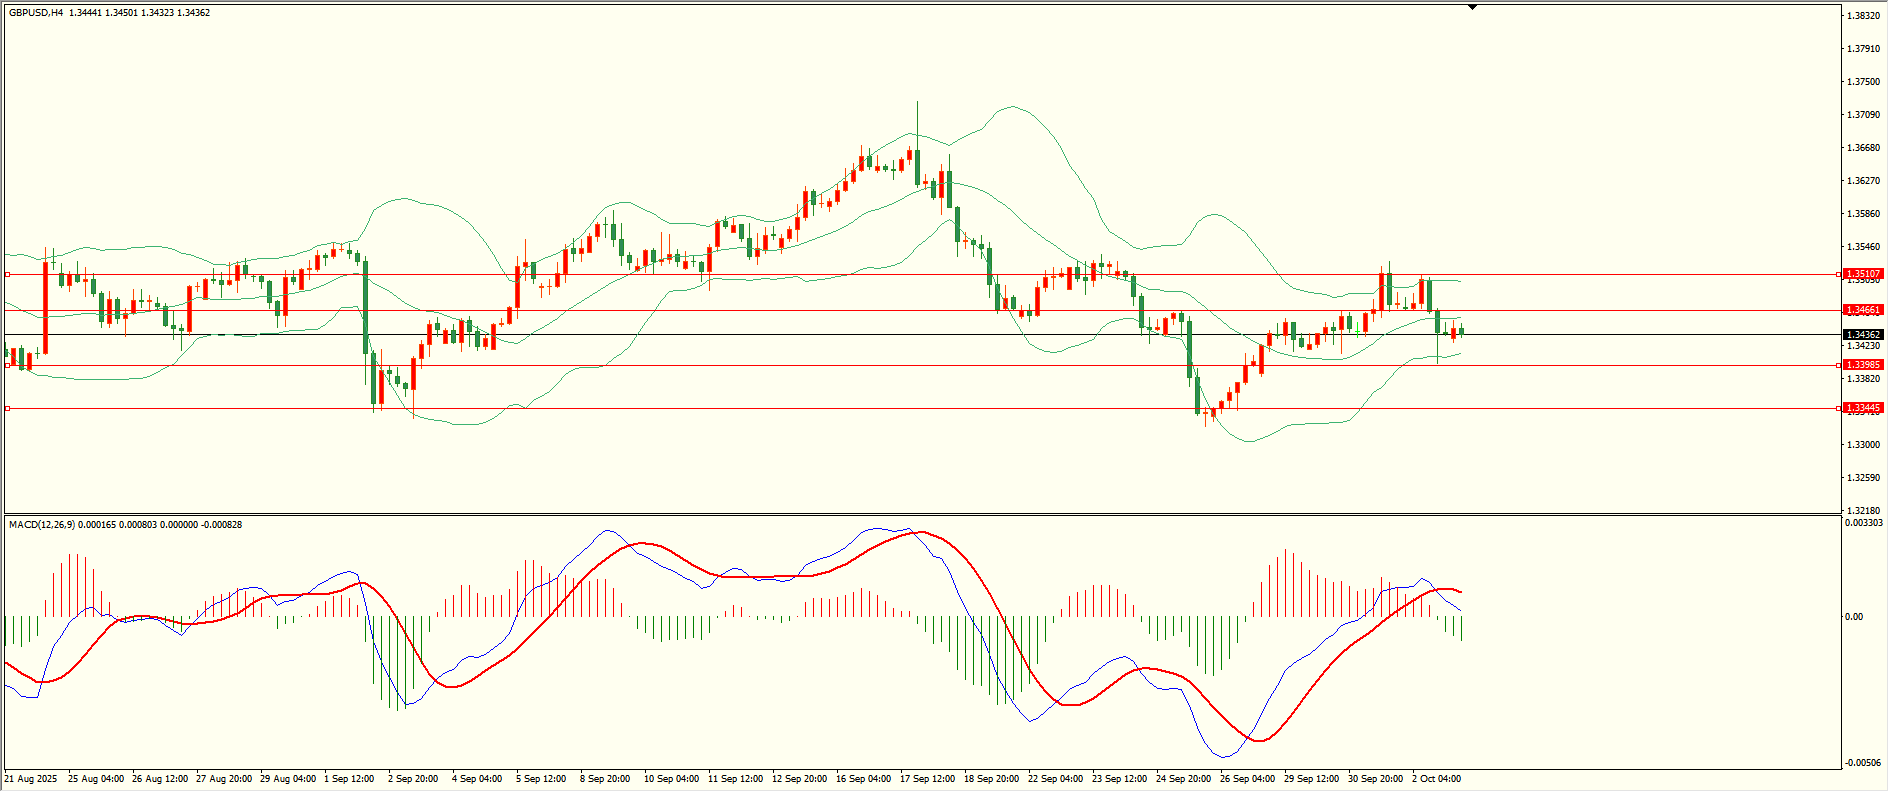
Task: Click the 1.36270 price scale value
Action: 1863,181
